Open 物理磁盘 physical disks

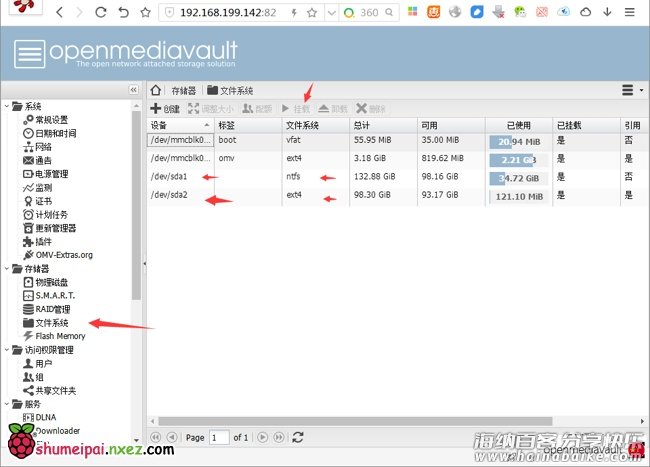pos(45,282)
